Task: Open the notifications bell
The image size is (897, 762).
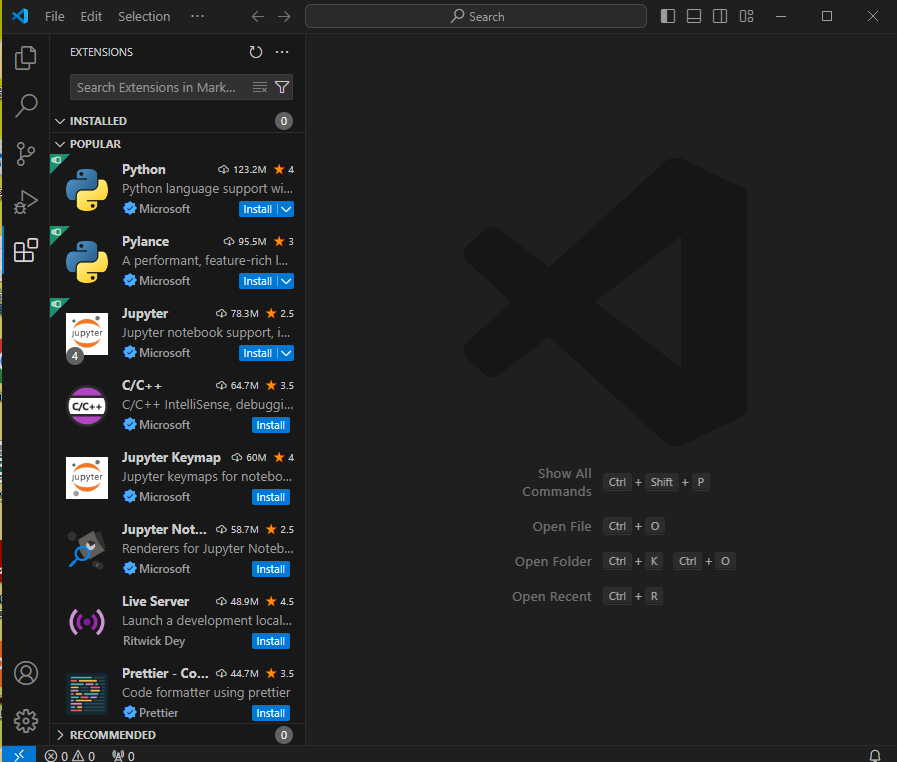Action: coord(875,756)
